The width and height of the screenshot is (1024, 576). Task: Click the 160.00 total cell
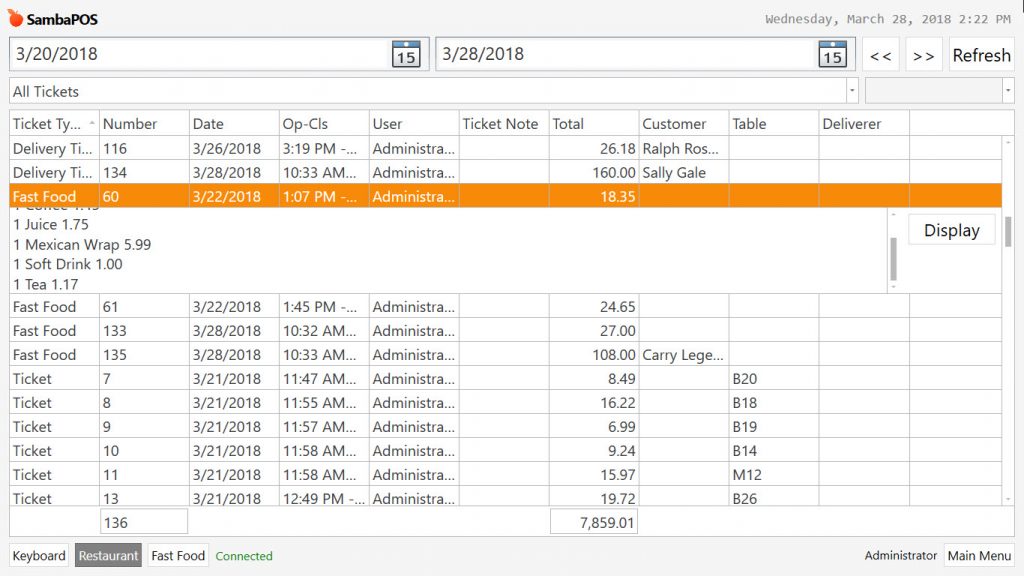tap(594, 172)
